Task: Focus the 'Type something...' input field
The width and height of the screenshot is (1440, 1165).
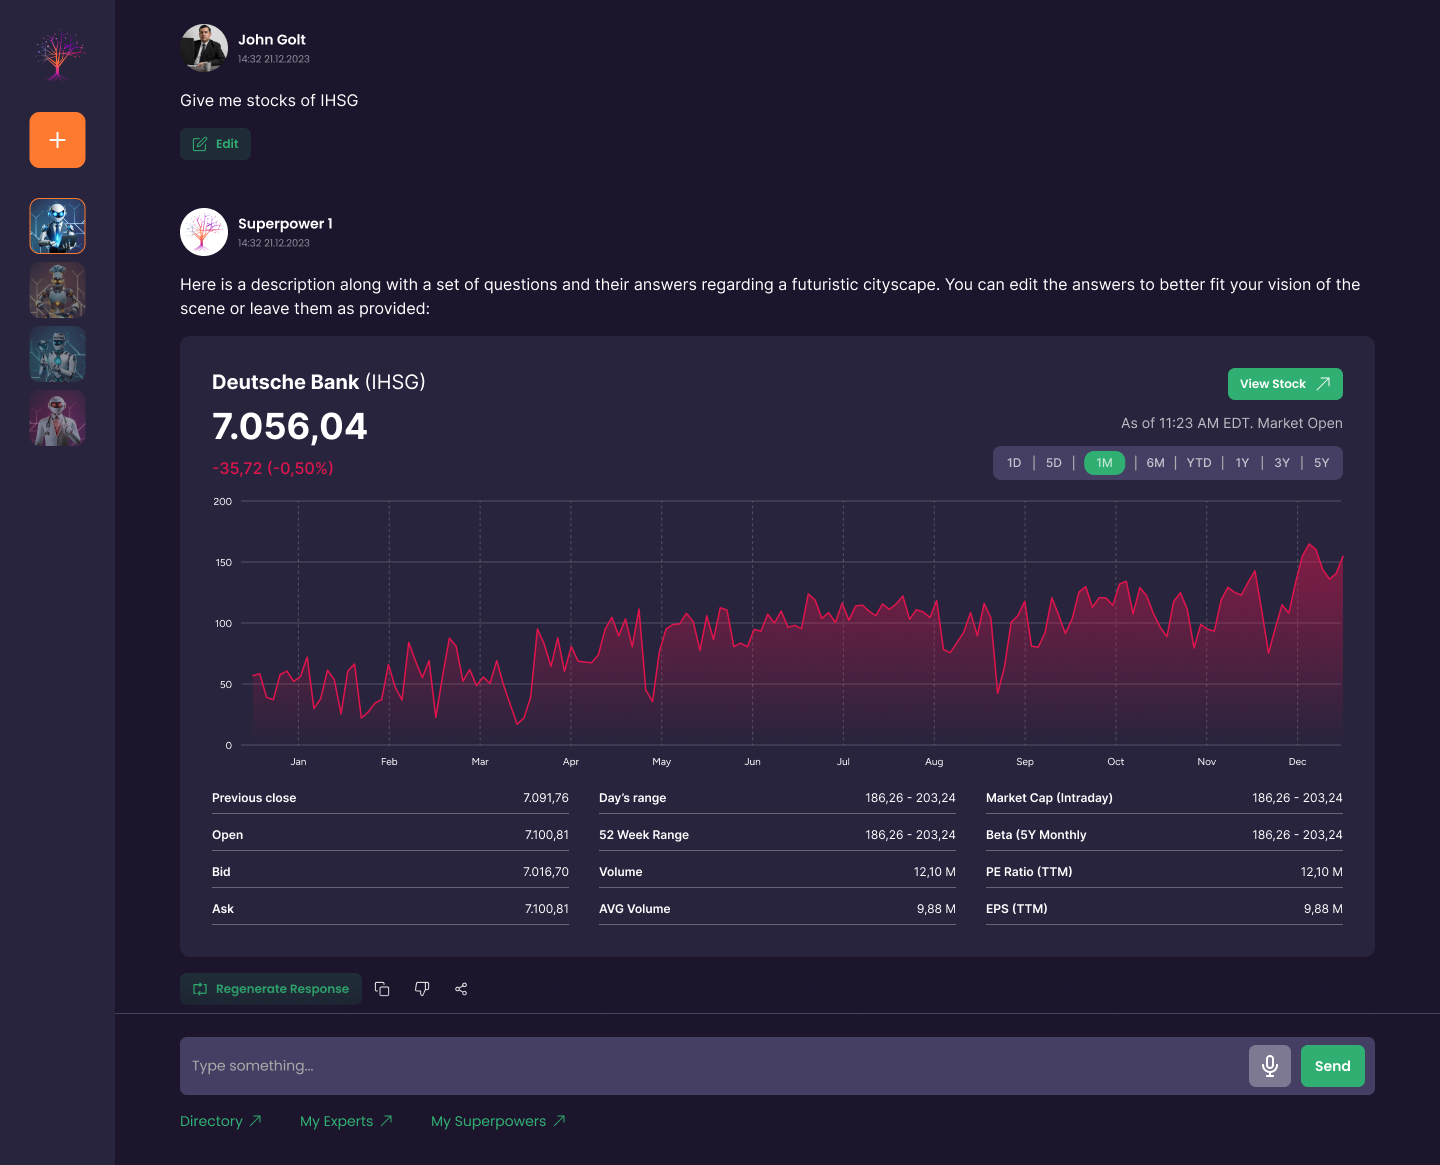Action: tap(710, 1066)
